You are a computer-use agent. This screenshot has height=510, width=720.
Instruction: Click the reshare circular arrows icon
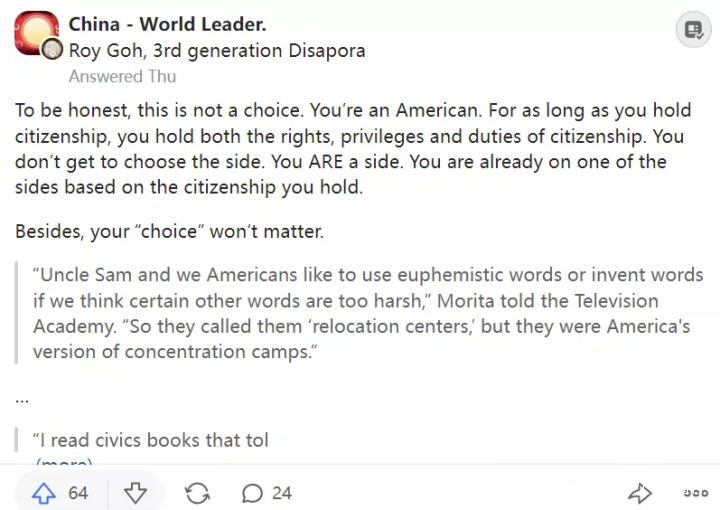click(198, 493)
